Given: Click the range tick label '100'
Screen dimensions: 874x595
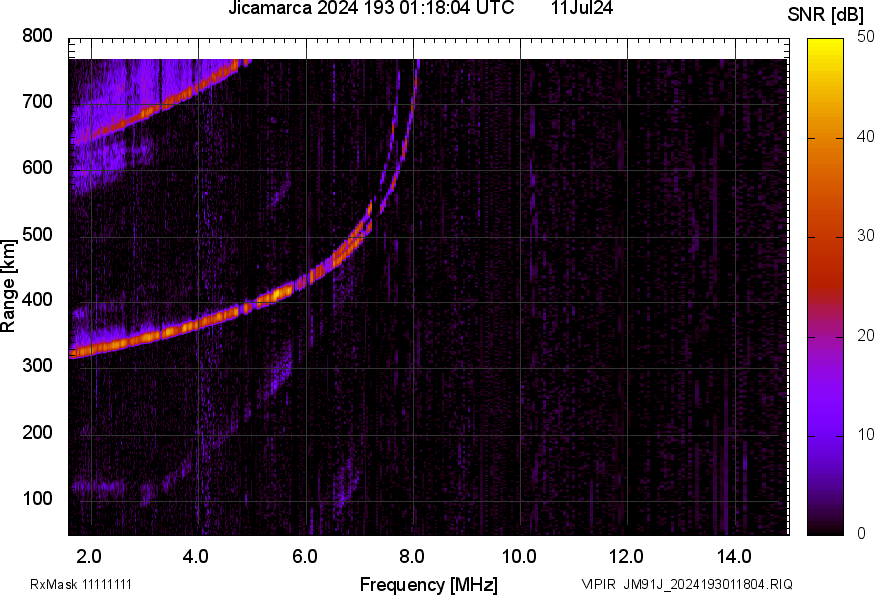Looking at the screenshot, I should click(x=37, y=497).
